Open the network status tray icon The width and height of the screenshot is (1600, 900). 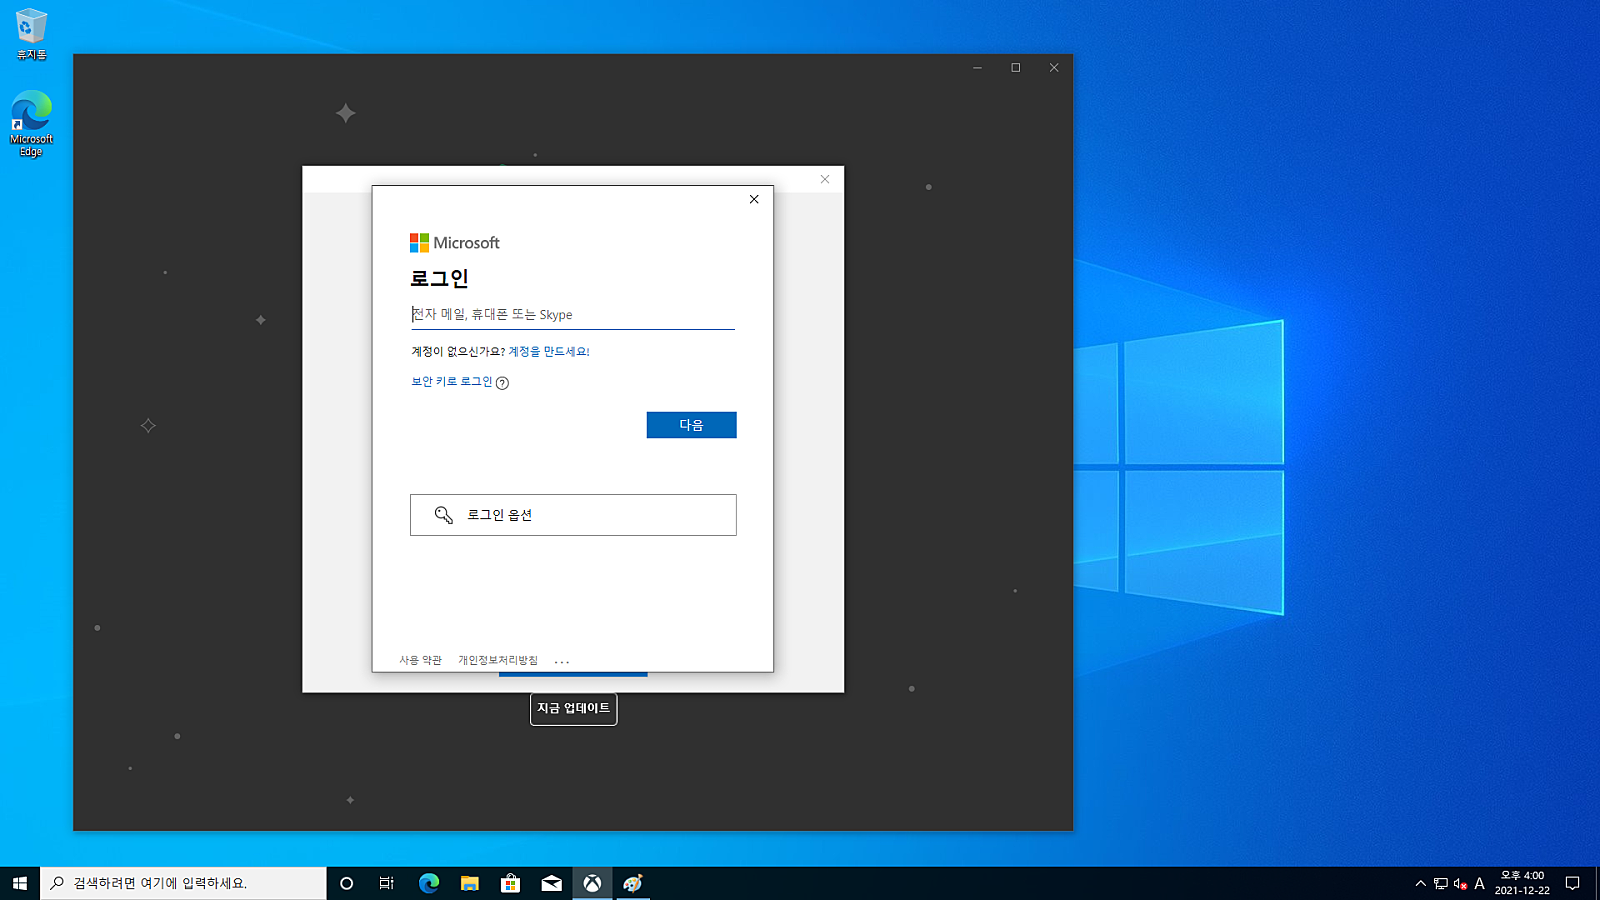pos(1441,883)
